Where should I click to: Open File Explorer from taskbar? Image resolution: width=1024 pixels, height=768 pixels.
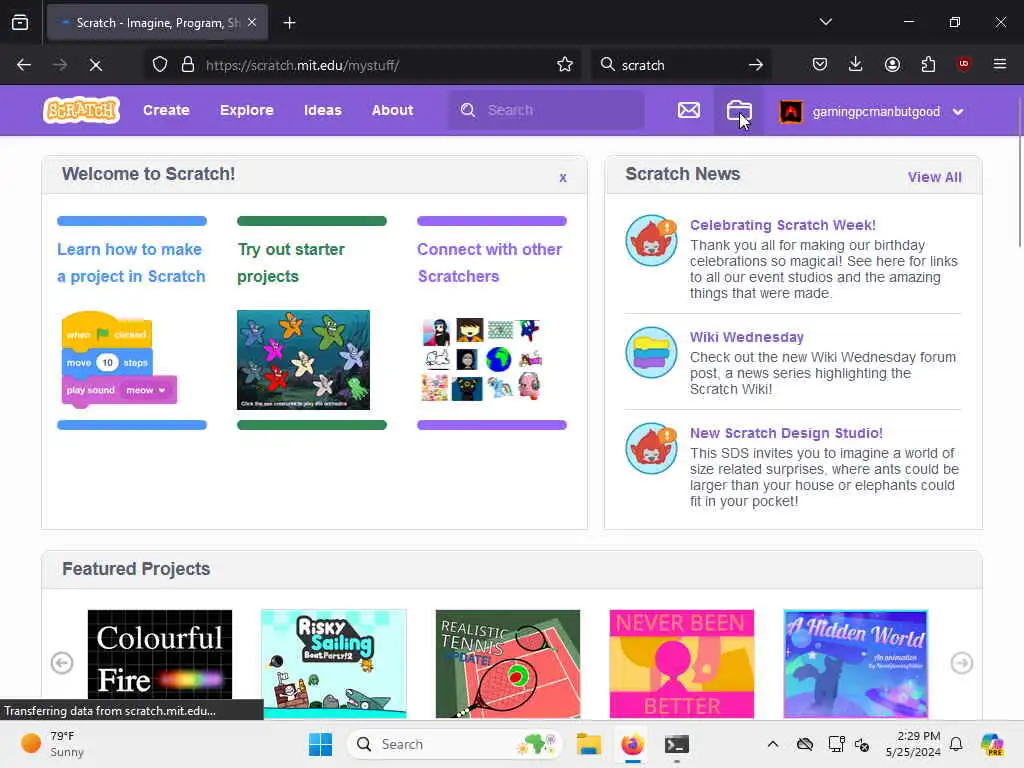(588, 744)
